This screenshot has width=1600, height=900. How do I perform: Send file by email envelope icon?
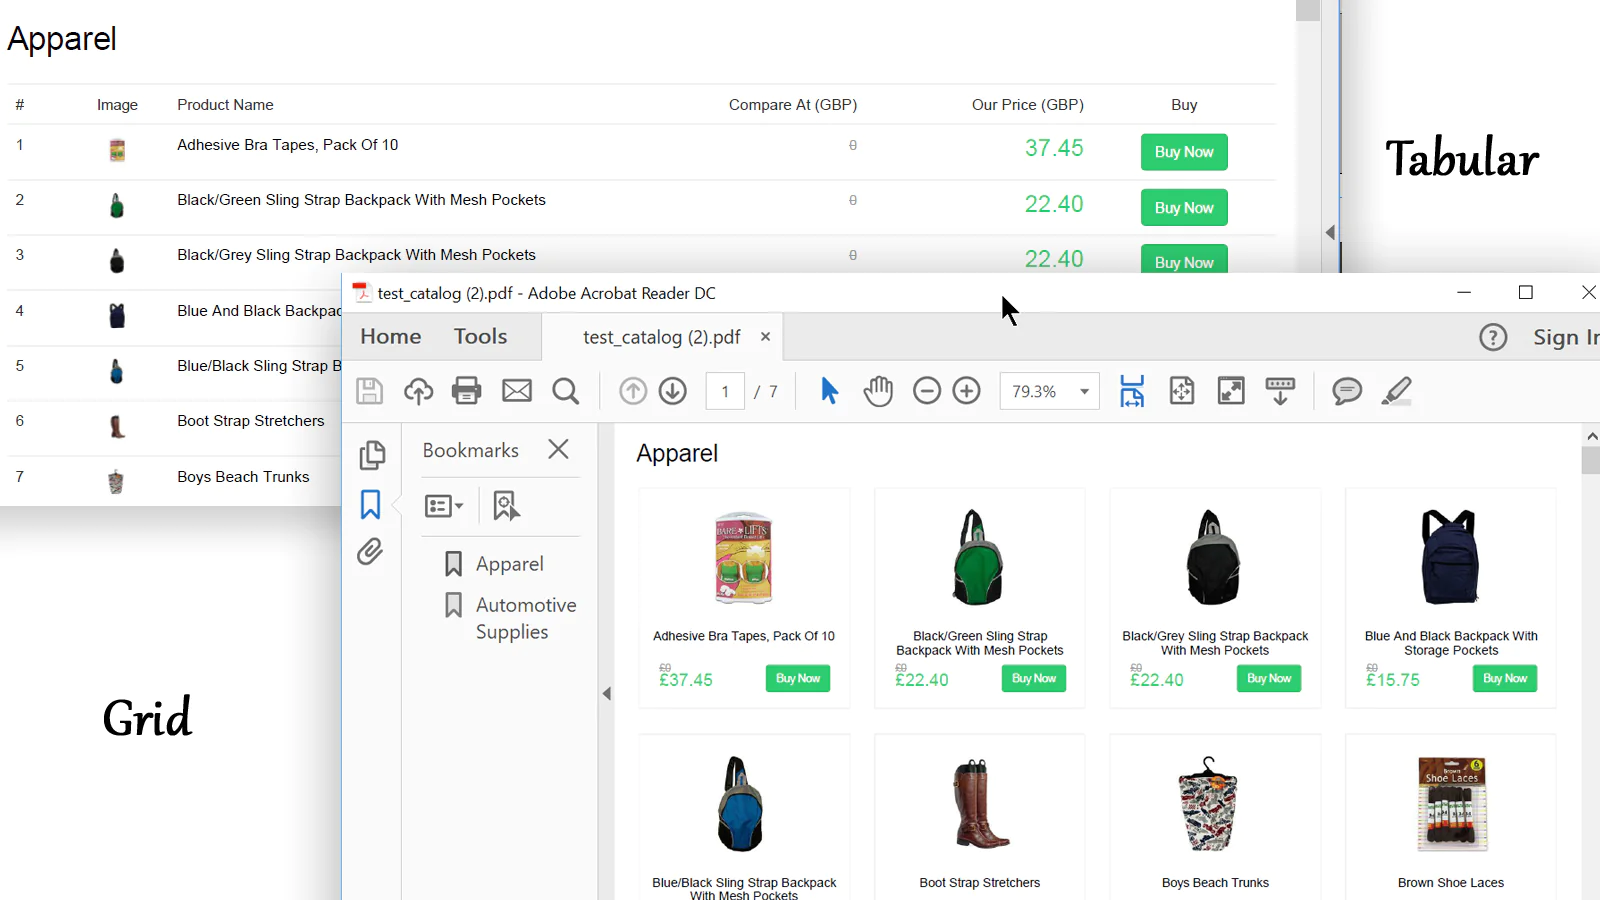coord(516,391)
